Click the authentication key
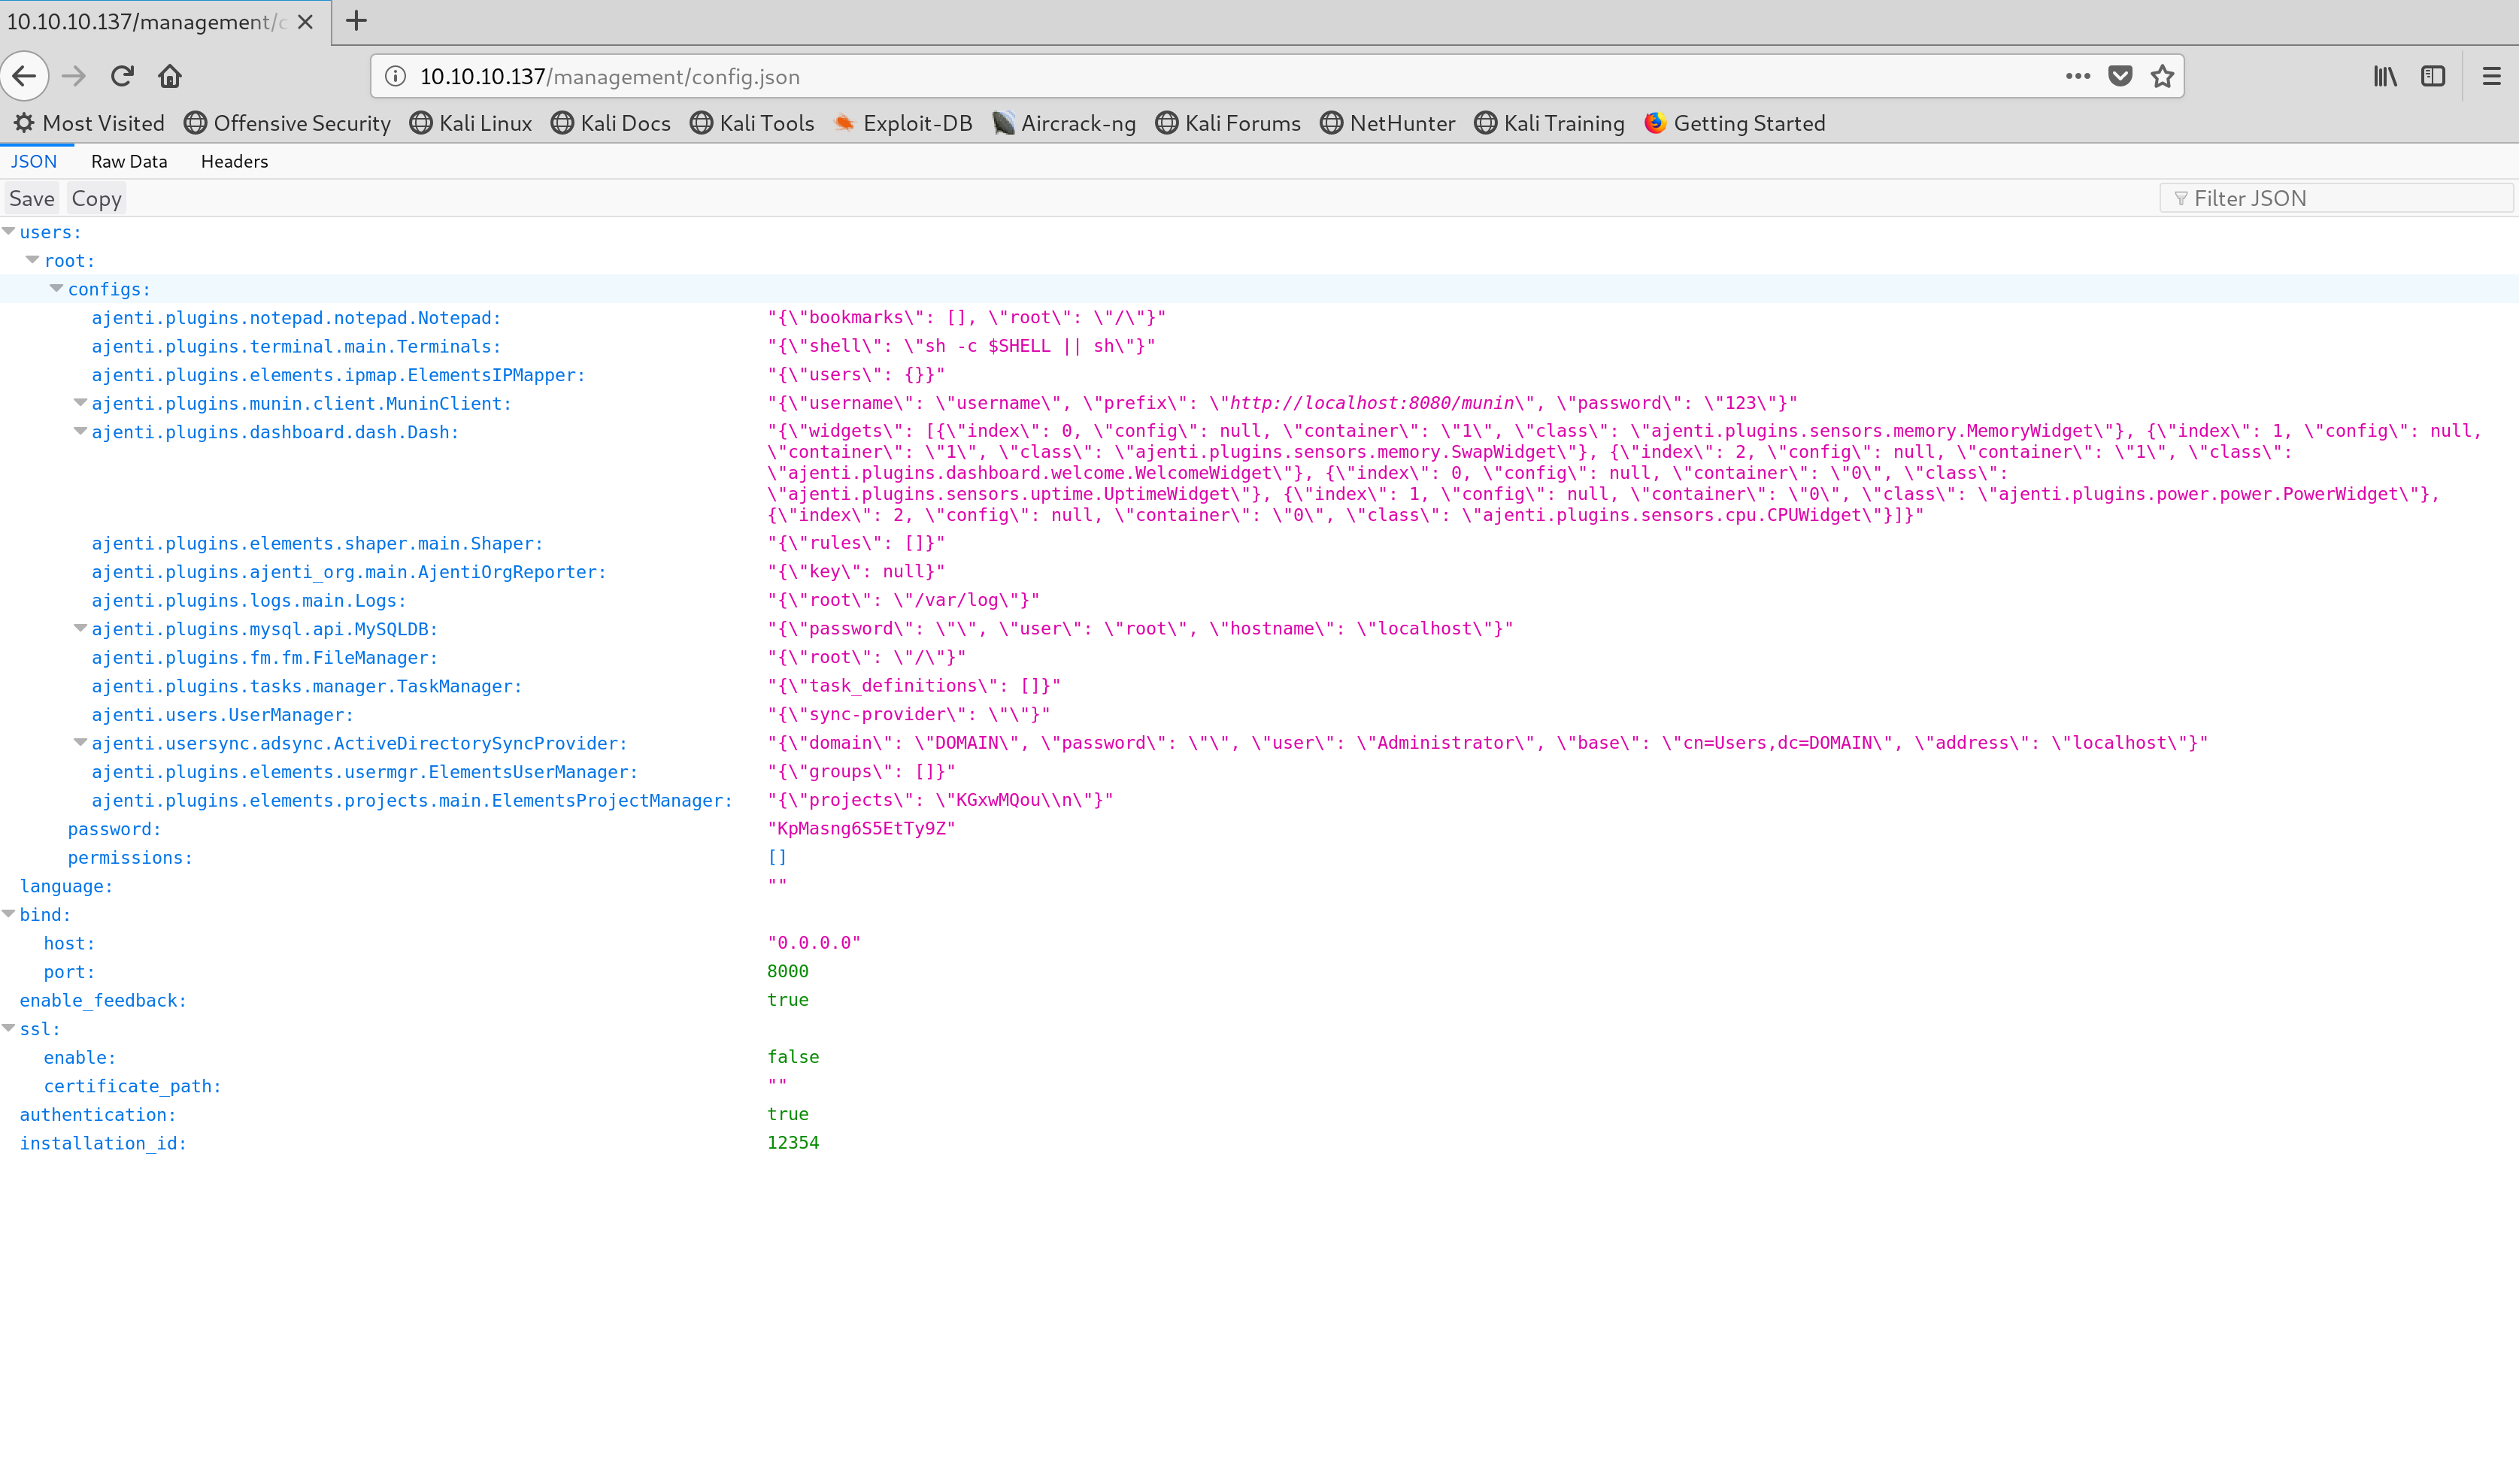 pyautogui.click(x=98, y=1114)
